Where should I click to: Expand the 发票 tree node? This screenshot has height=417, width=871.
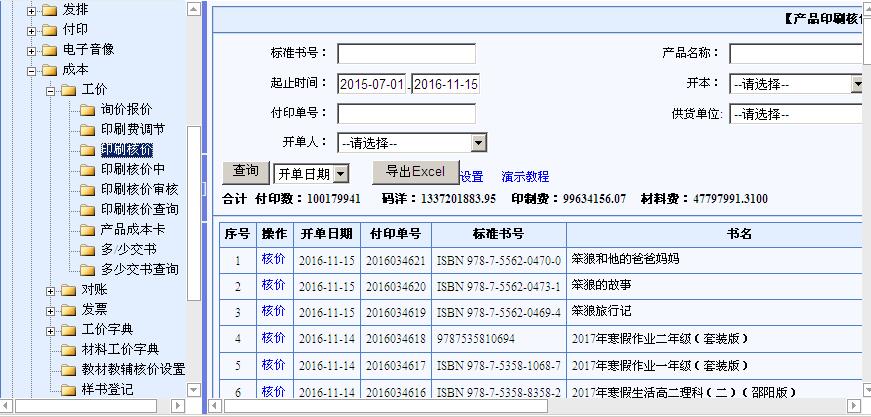click(x=51, y=310)
